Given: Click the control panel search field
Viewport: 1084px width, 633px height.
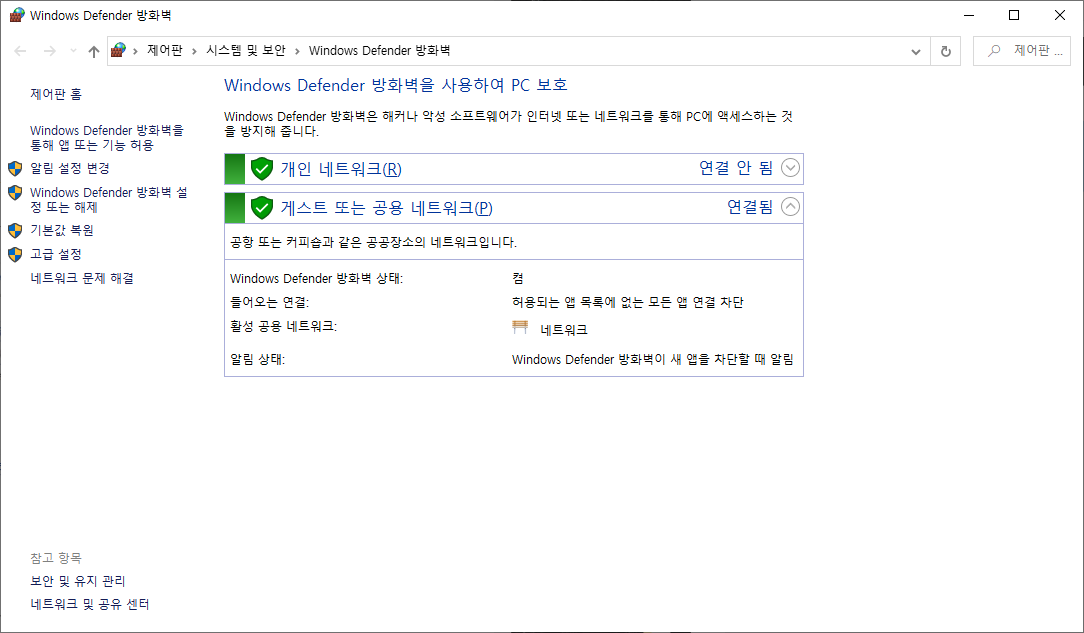Looking at the screenshot, I should click(1022, 51).
